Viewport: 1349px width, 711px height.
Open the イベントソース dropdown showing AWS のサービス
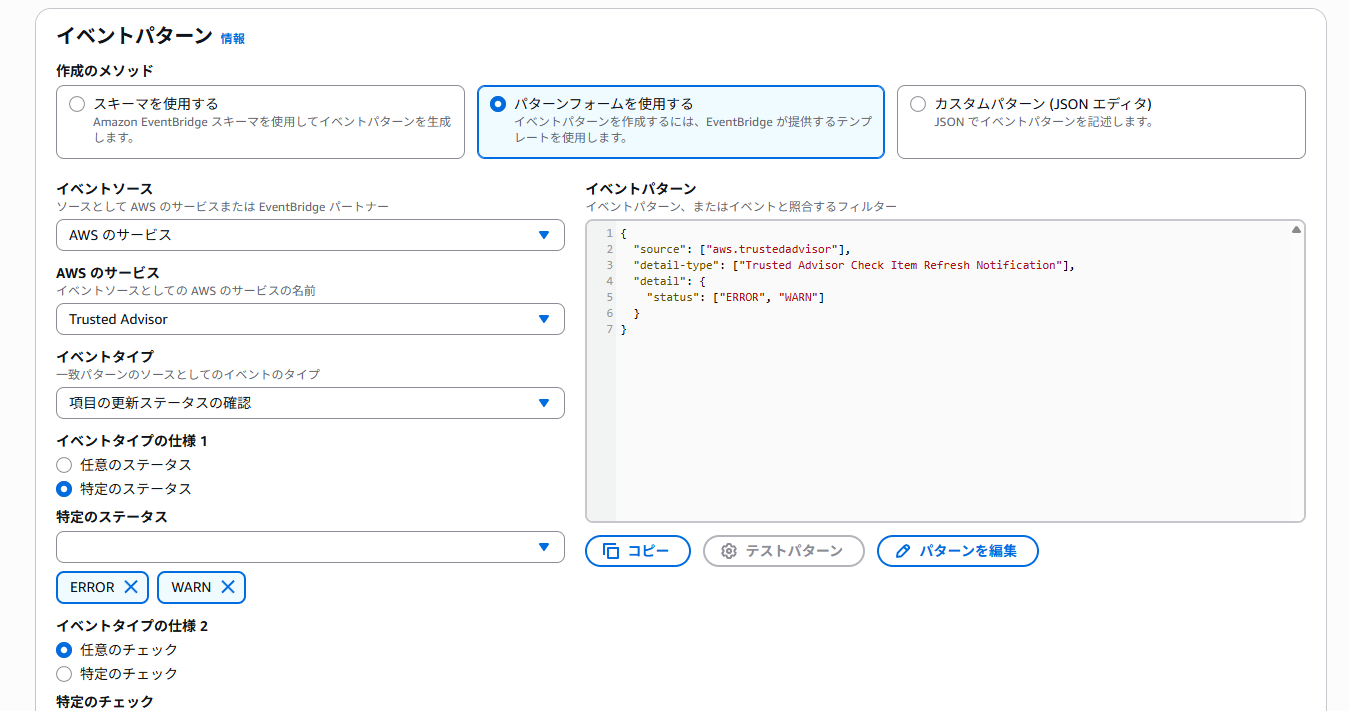pyautogui.click(x=310, y=235)
